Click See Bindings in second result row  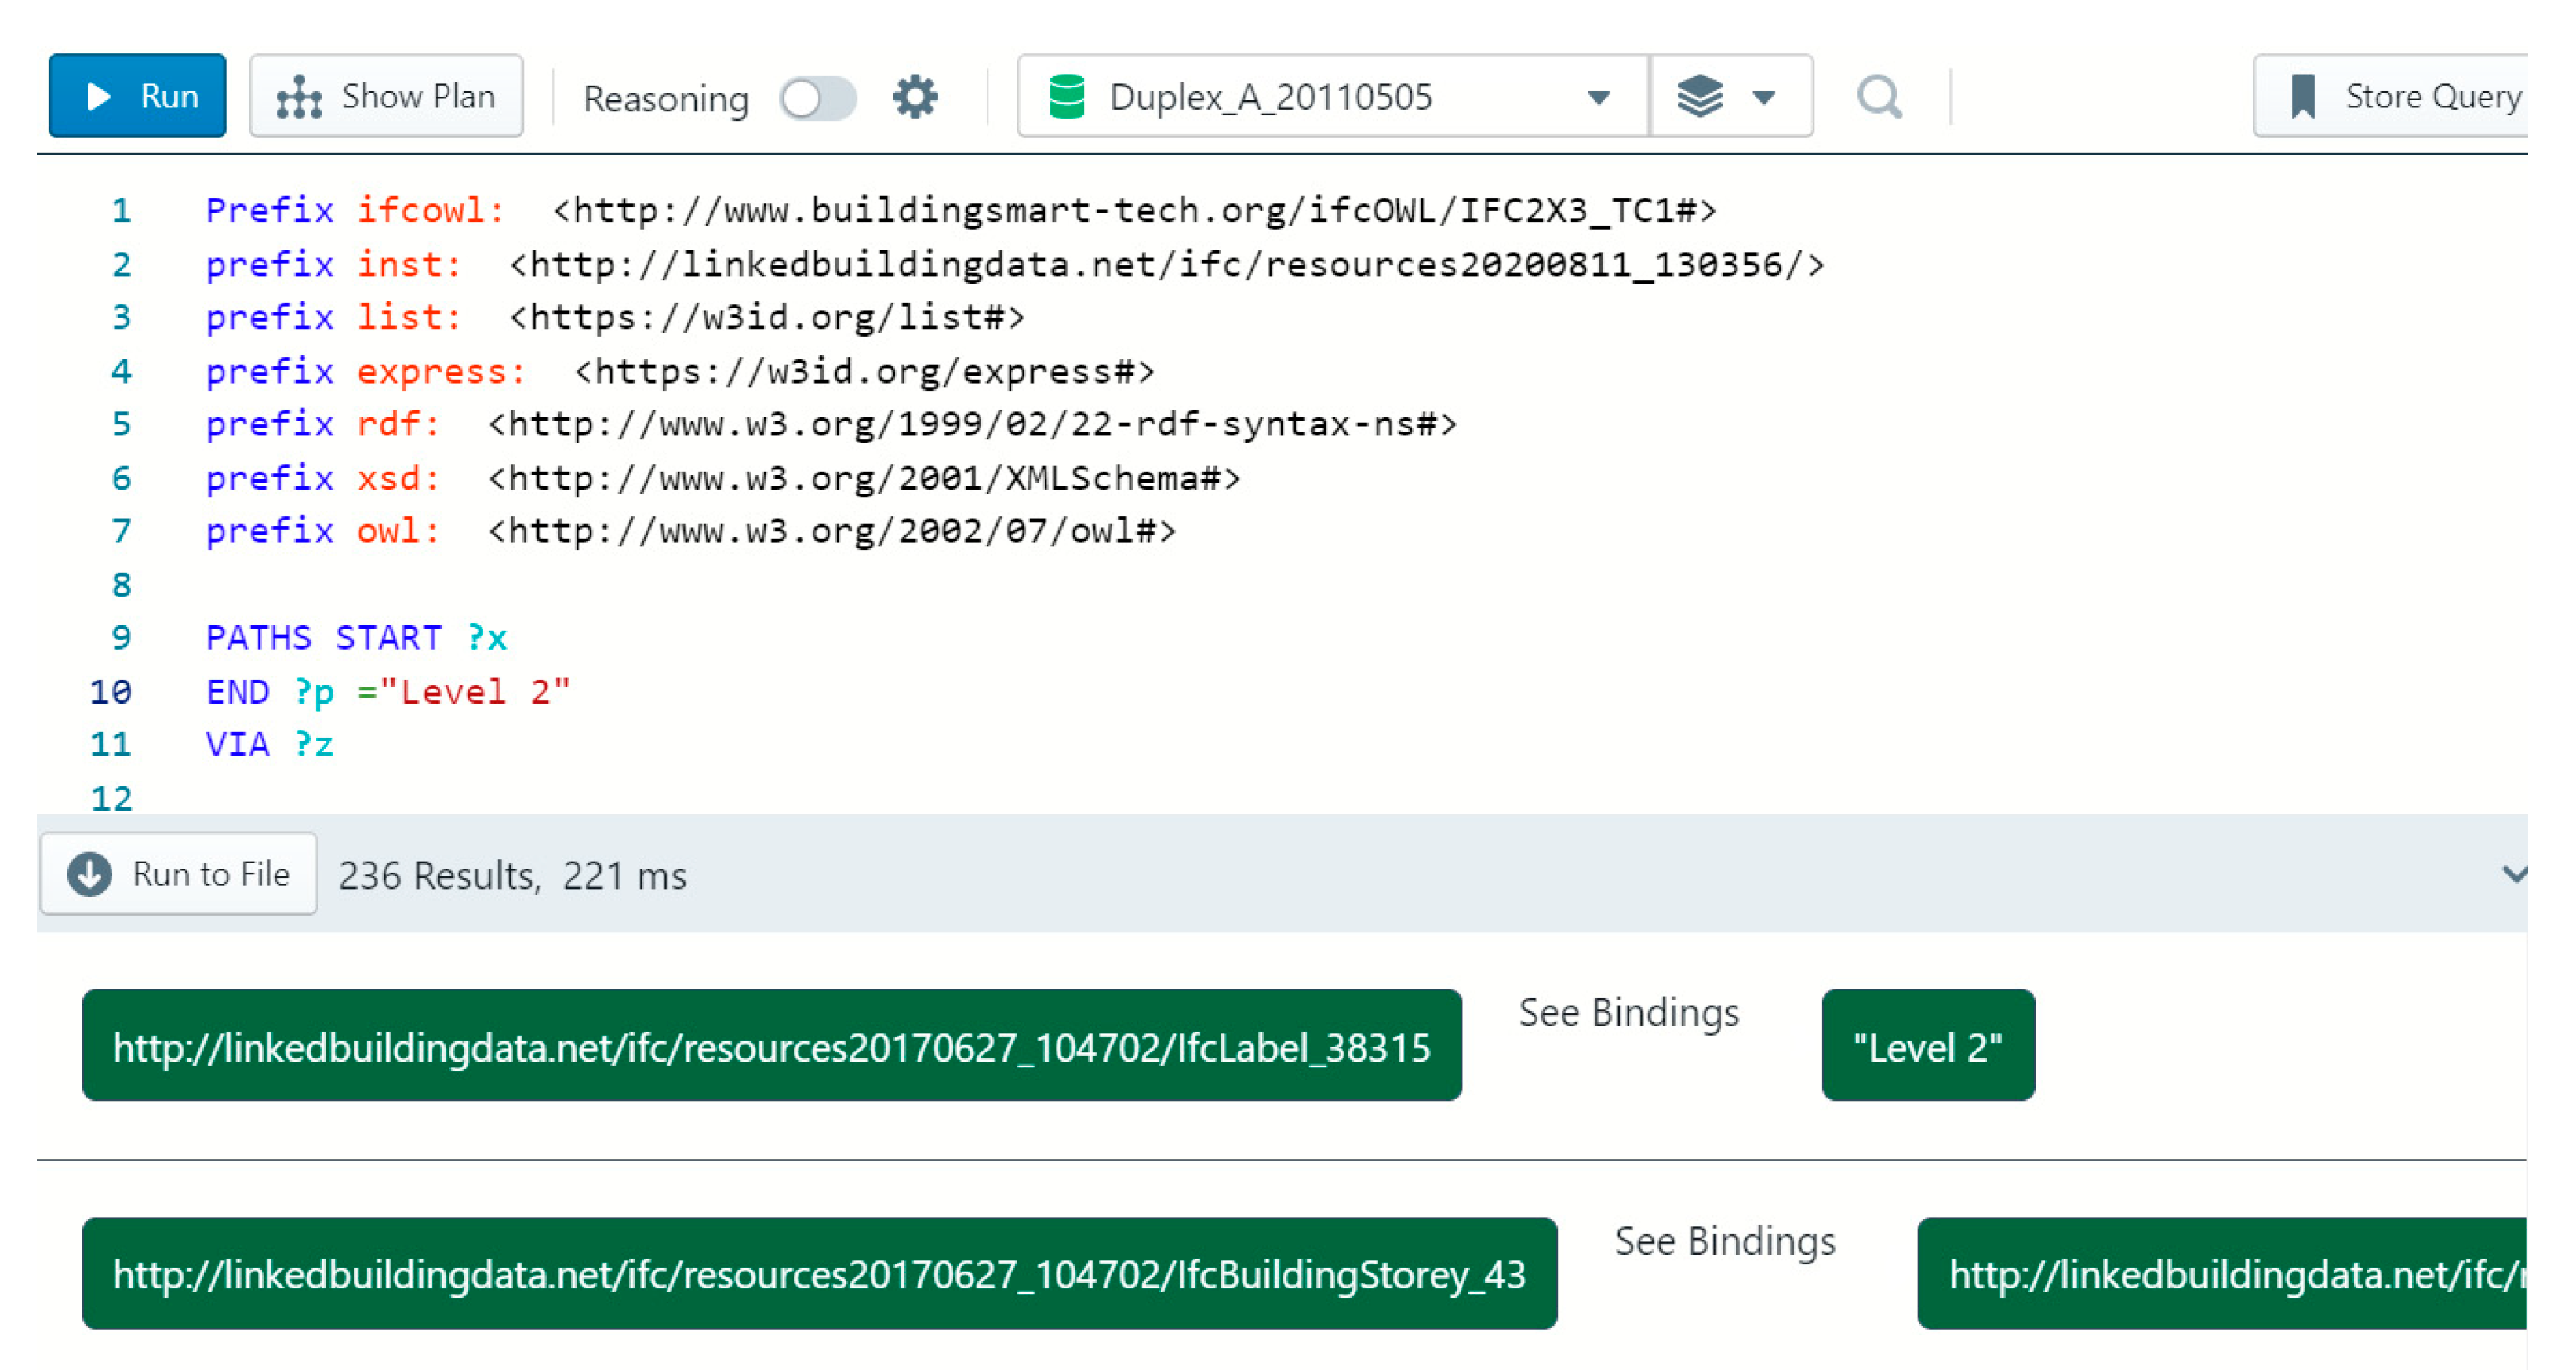pos(1724,1240)
